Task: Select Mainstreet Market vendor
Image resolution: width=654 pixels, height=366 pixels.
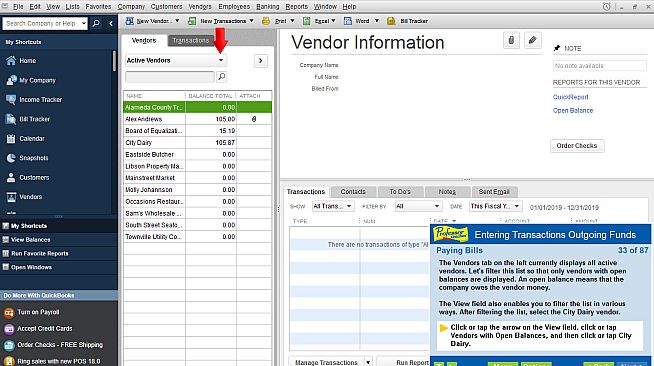Action: [x=197, y=178]
